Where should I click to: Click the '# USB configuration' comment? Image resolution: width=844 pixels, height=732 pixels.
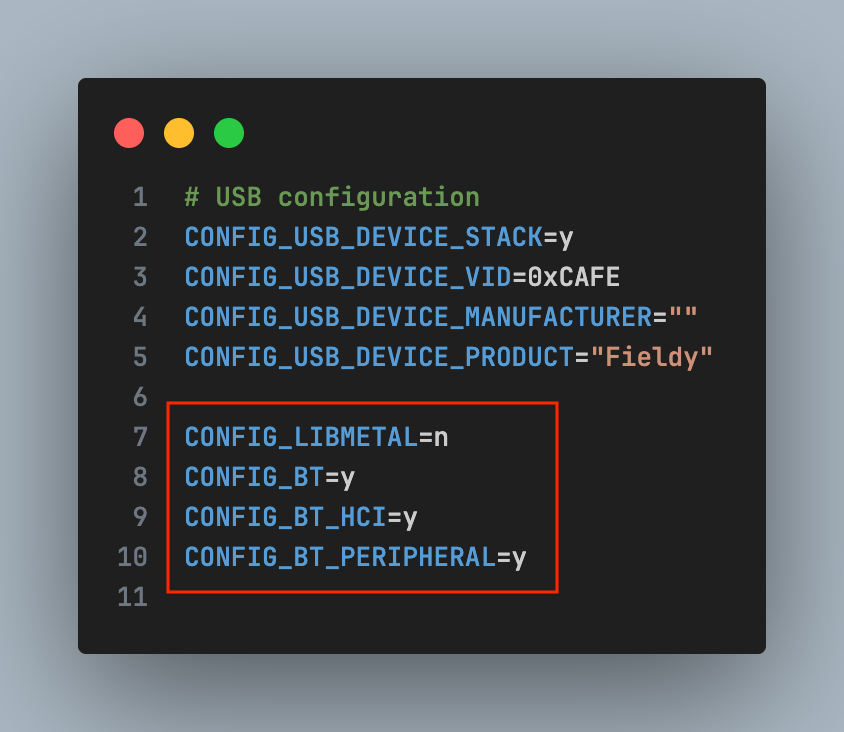[332, 197]
